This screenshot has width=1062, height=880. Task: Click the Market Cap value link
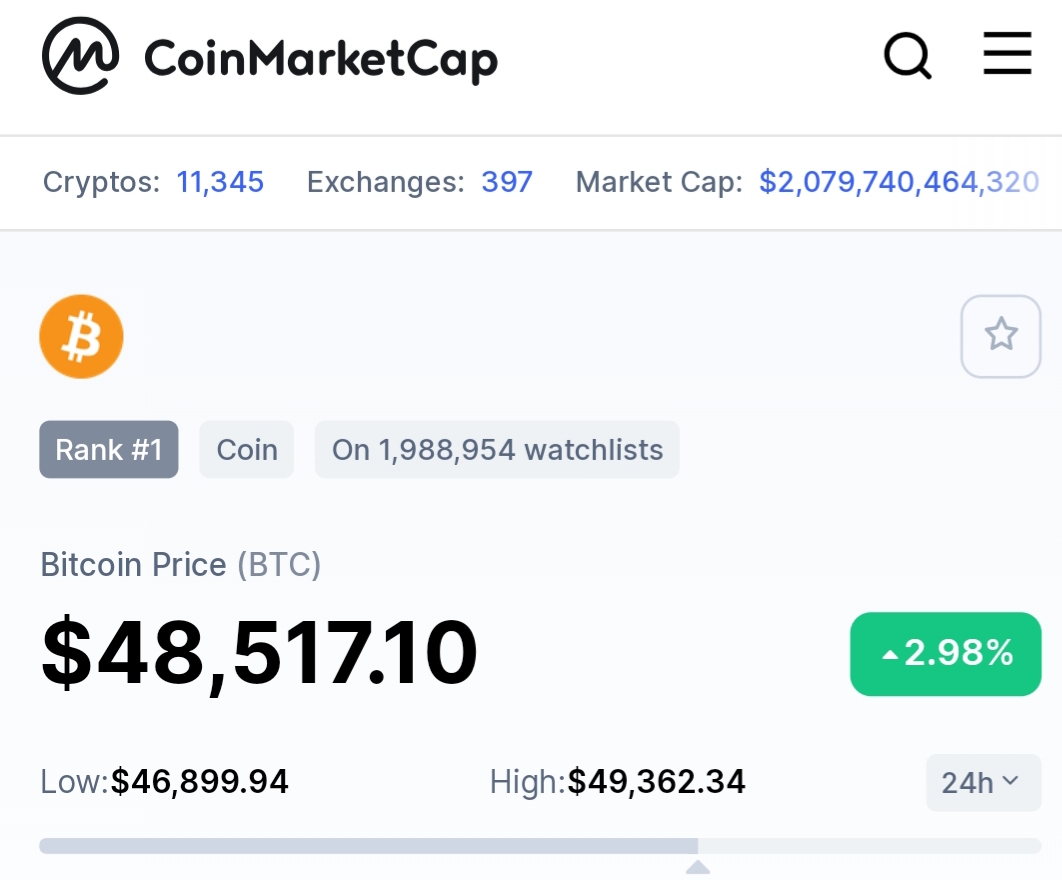(x=899, y=182)
